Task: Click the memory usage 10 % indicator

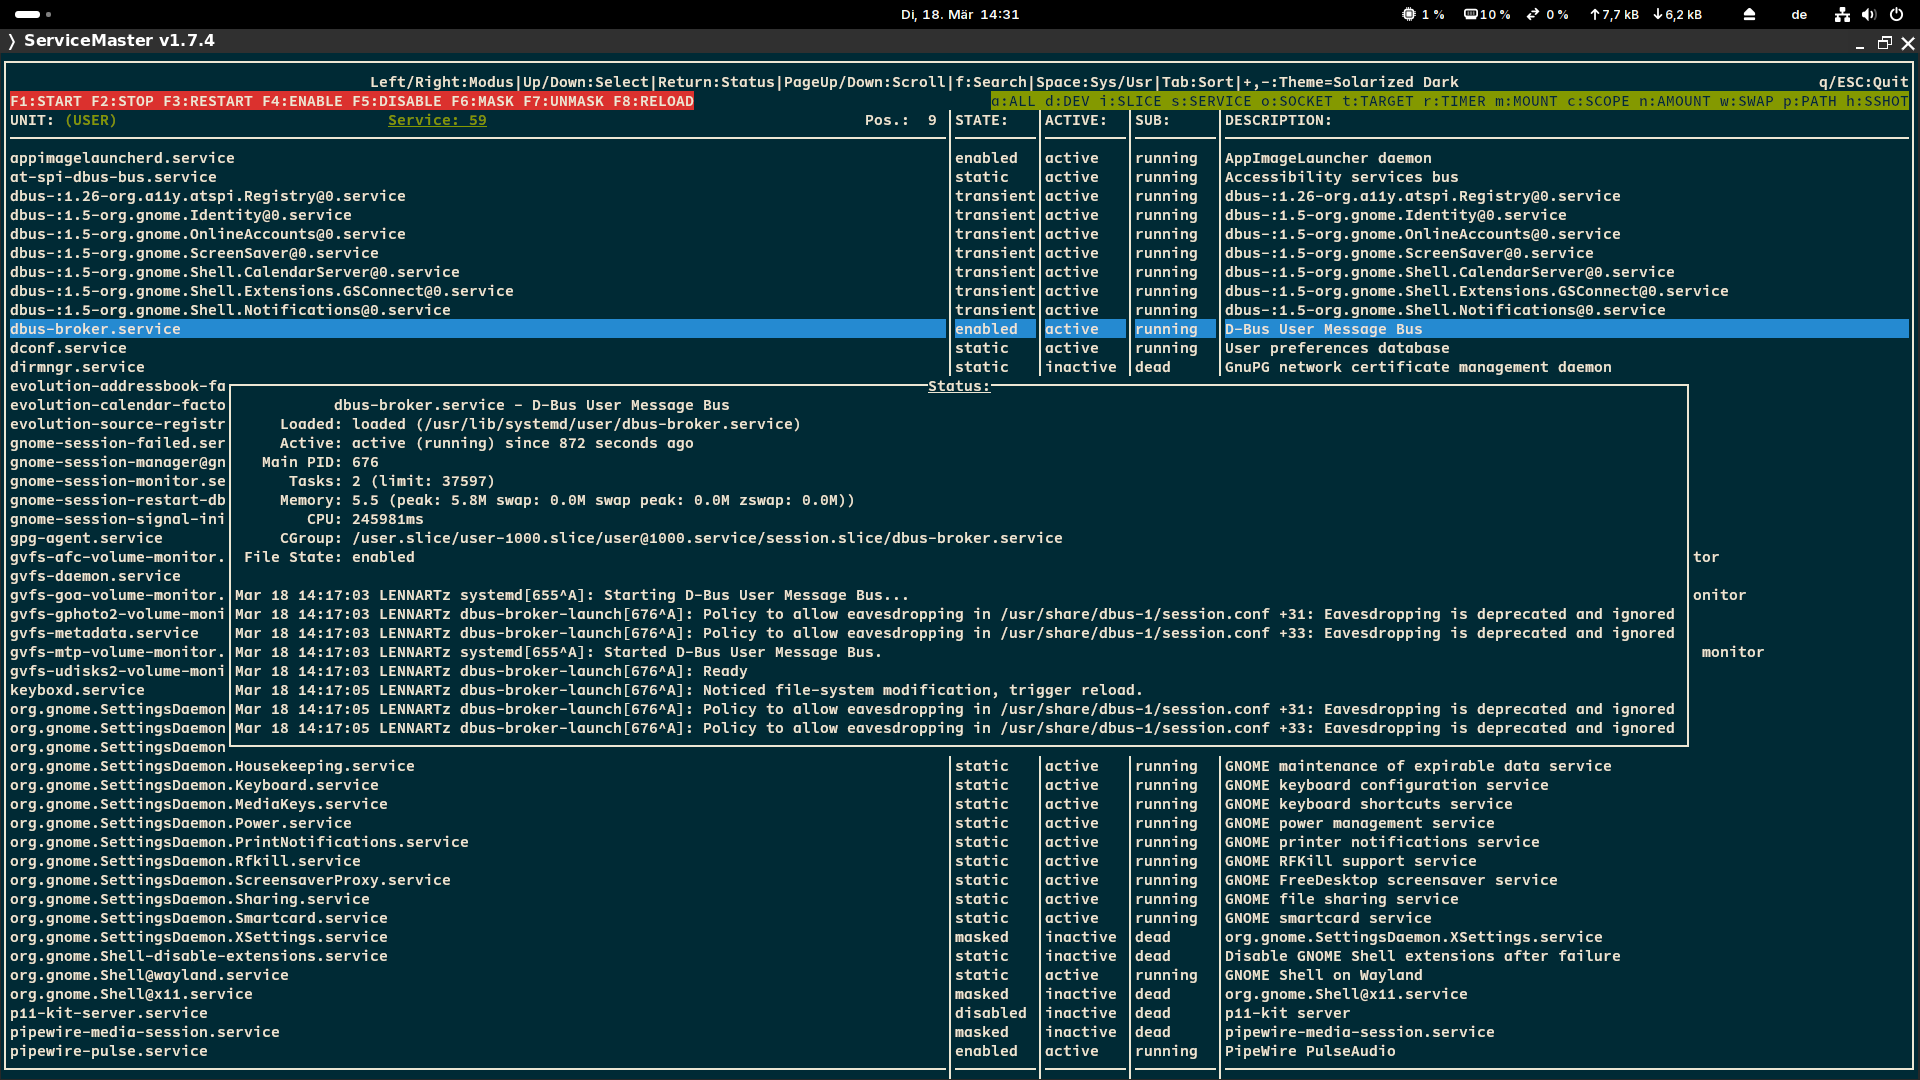Action: tap(1486, 14)
